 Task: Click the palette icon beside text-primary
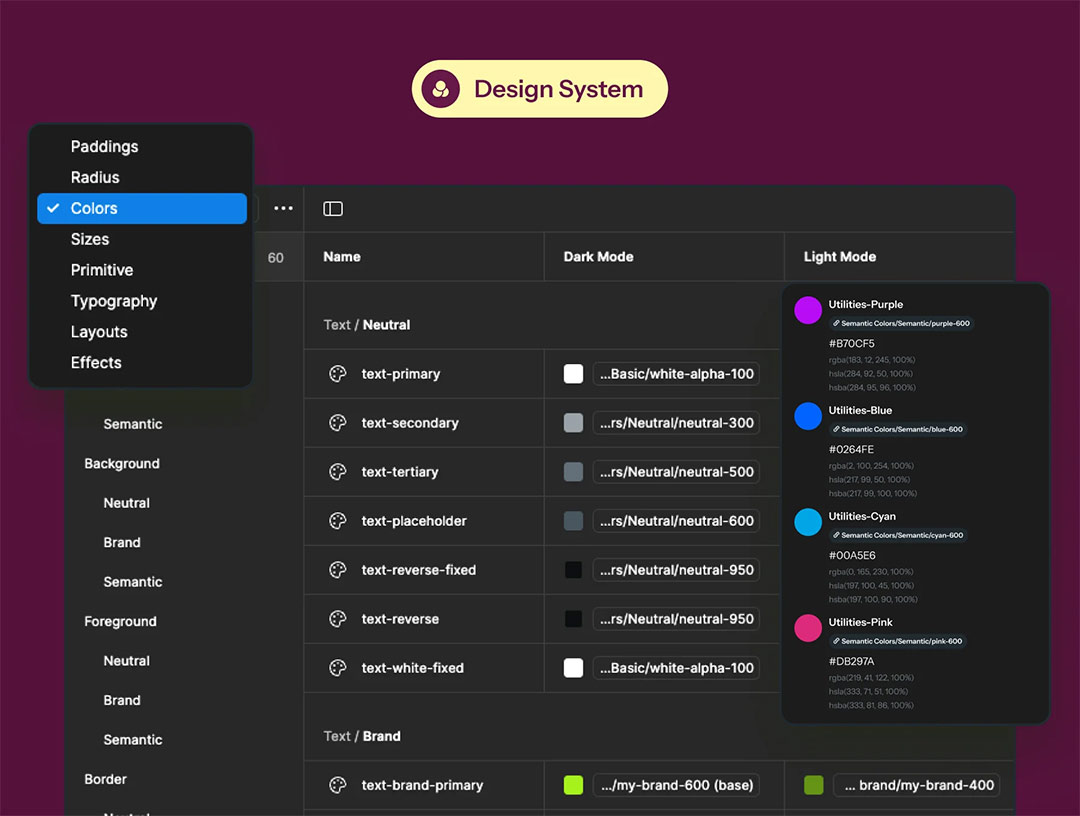pos(338,374)
